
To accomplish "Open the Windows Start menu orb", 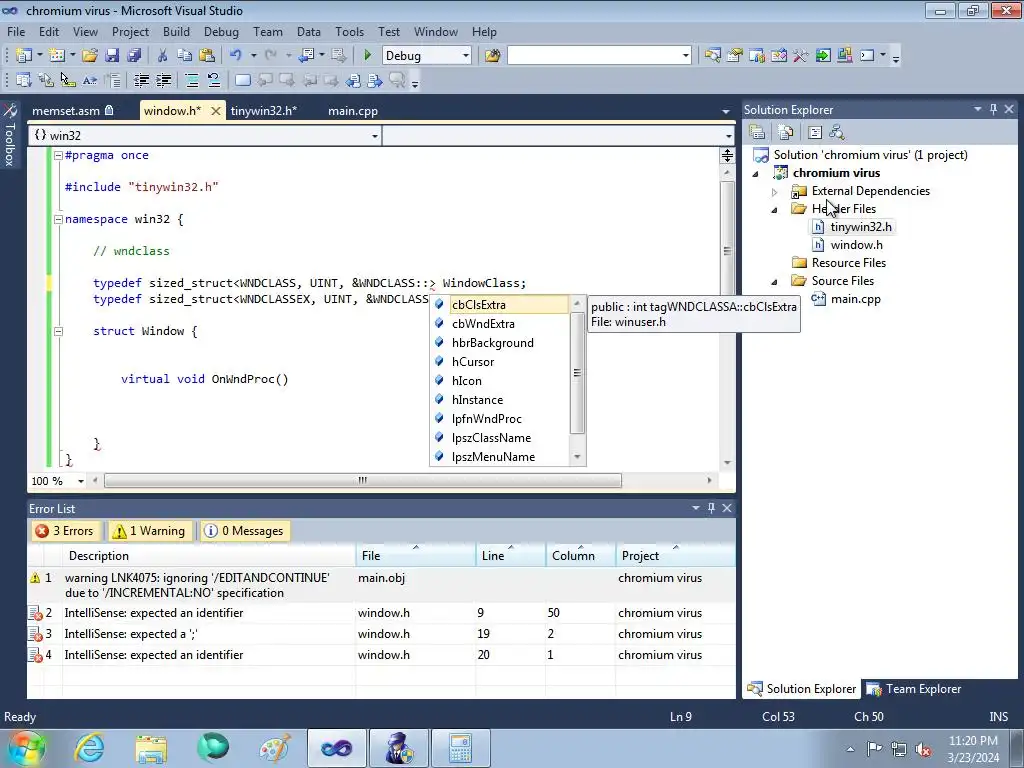I will pos(26,748).
